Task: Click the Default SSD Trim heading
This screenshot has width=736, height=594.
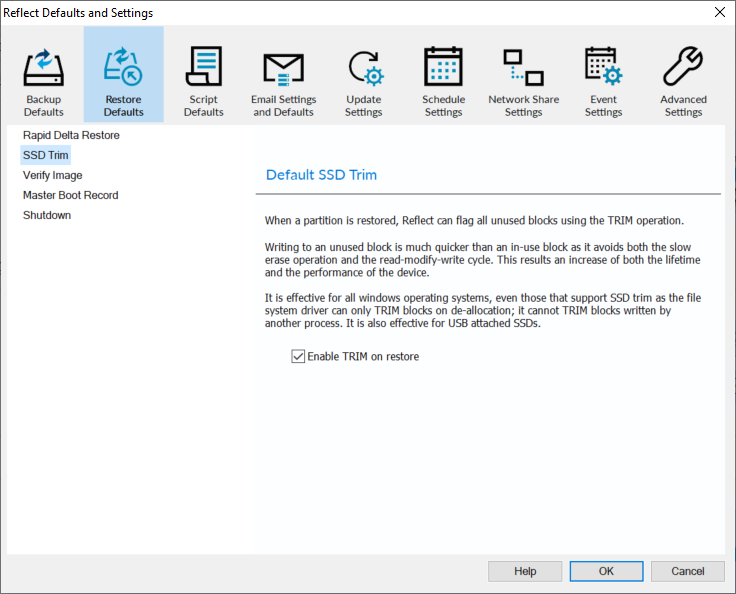Action: tap(321, 175)
